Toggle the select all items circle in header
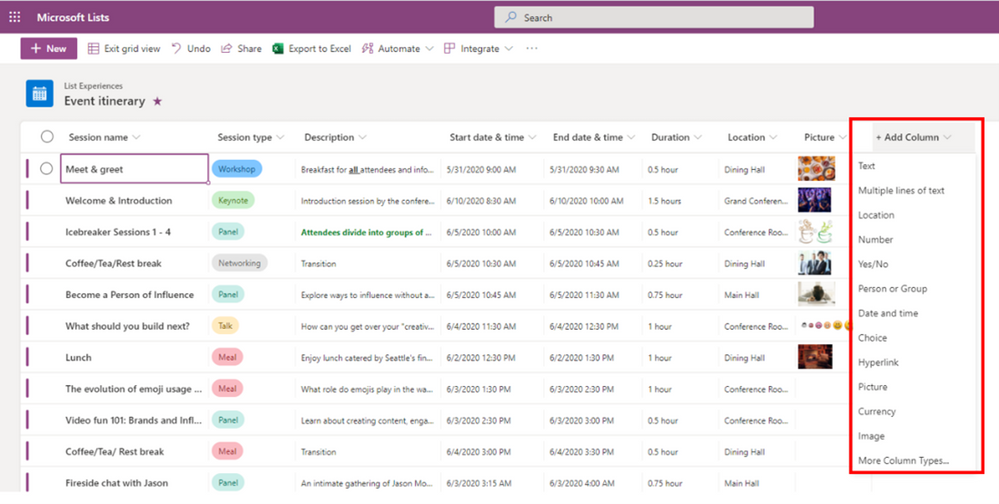This screenshot has height=504, width=999. pos(47,137)
